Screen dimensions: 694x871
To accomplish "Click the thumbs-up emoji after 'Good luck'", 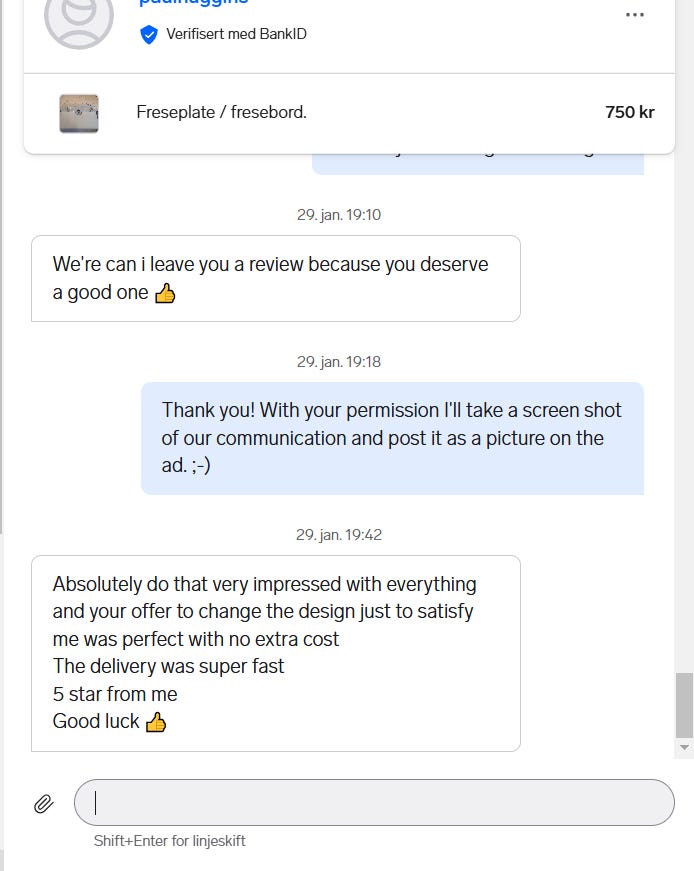I will pyautogui.click(x=156, y=722).
